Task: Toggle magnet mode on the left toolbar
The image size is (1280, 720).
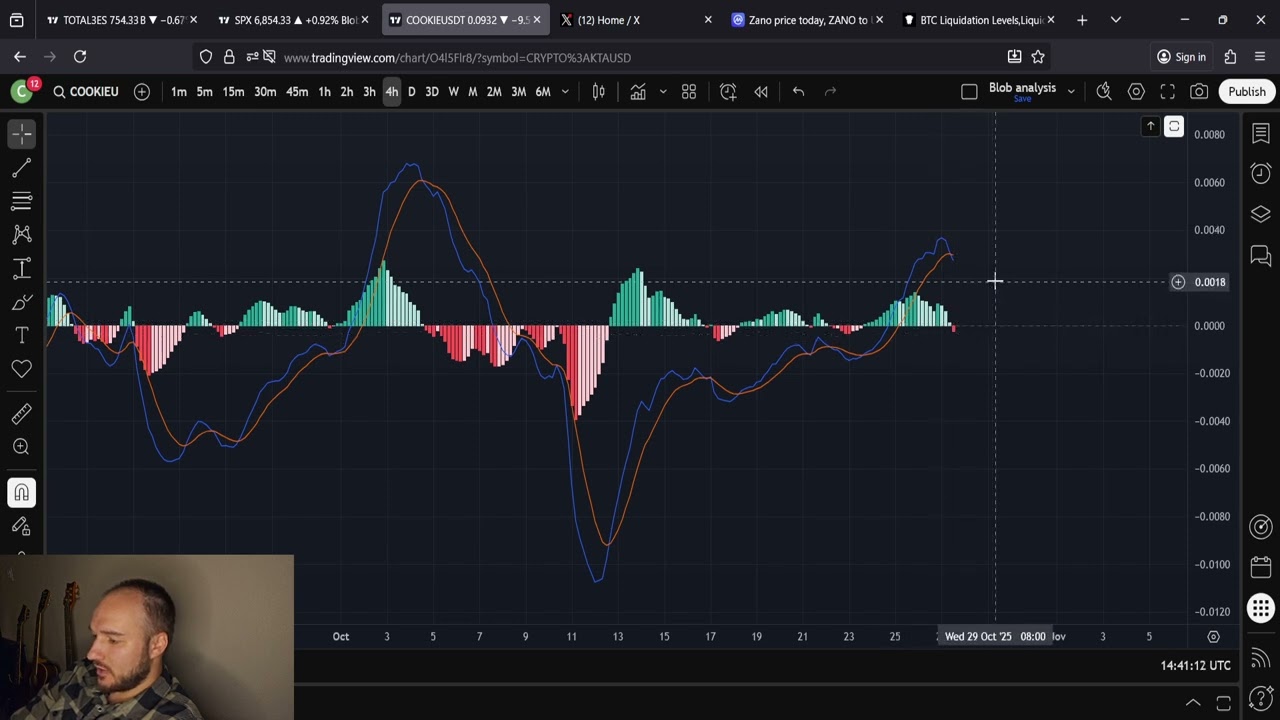Action: [22, 492]
